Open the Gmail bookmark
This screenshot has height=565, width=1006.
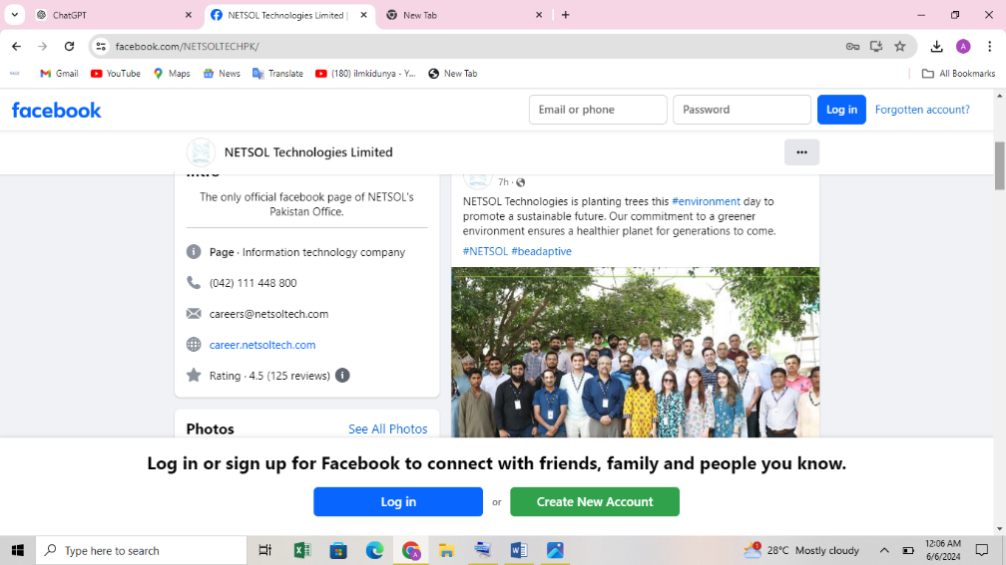[x=59, y=74]
